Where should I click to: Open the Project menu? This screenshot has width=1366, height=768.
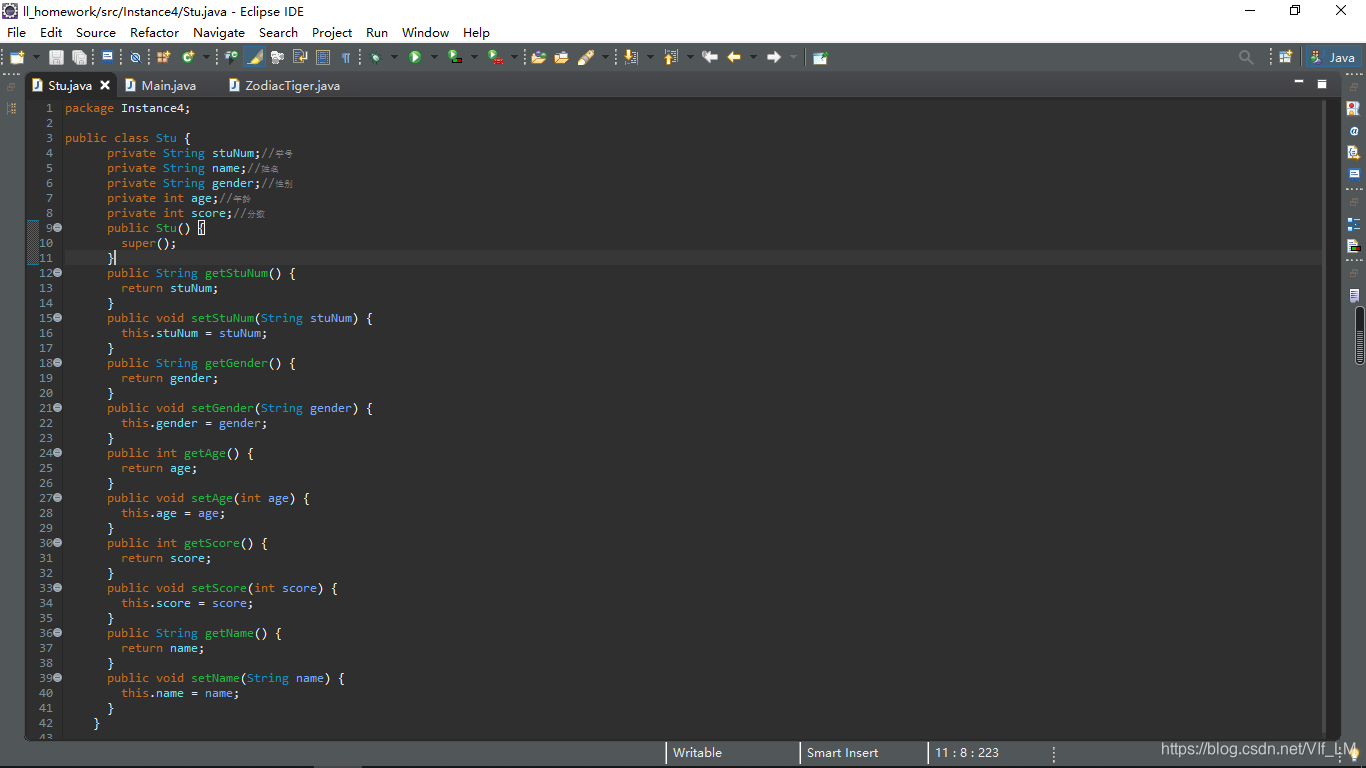(332, 32)
